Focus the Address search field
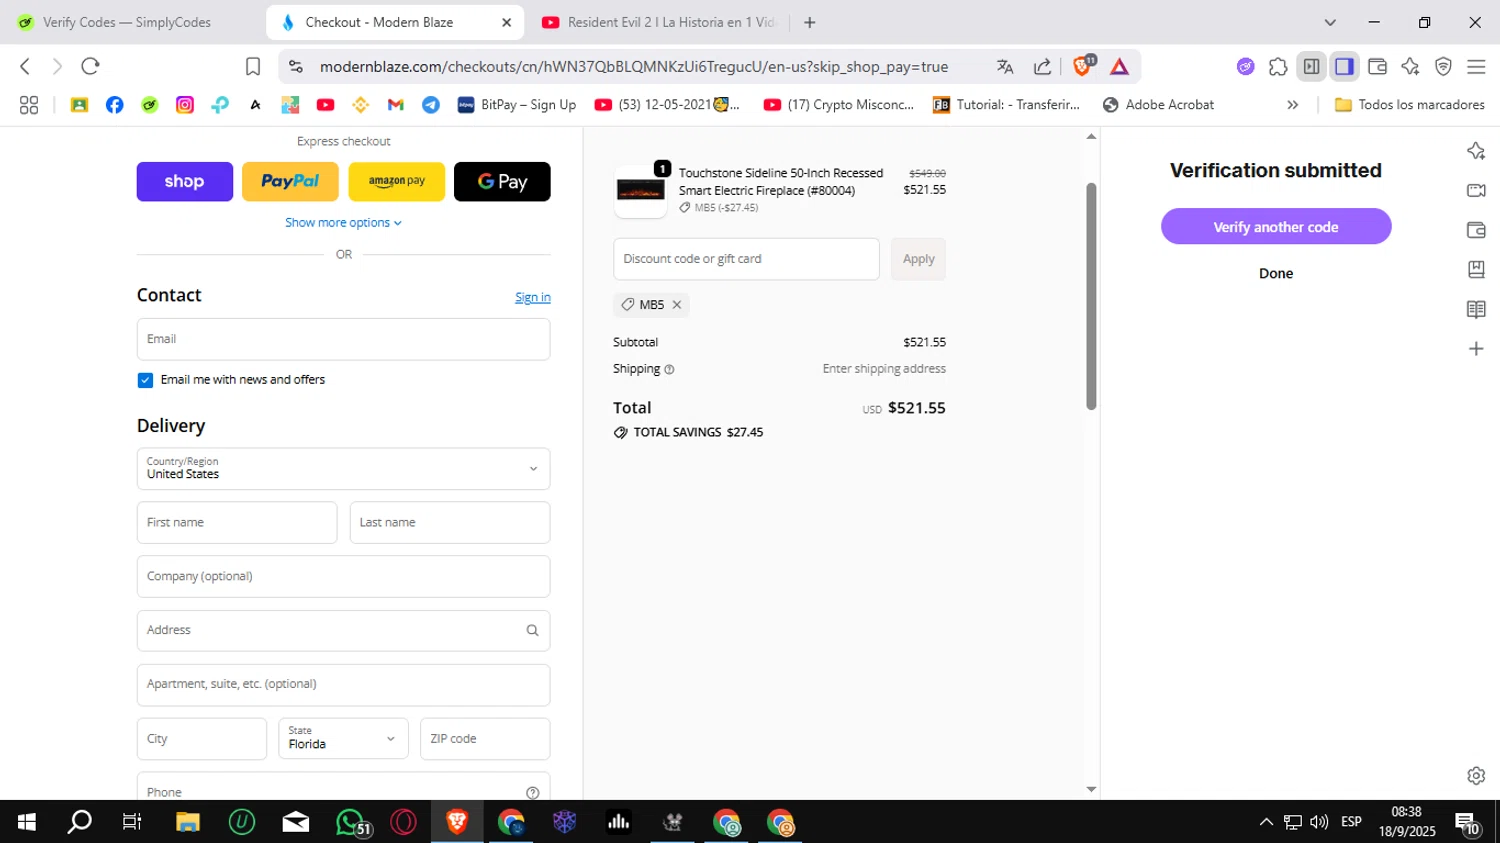Viewport: 1500px width, 843px height. [343, 631]
